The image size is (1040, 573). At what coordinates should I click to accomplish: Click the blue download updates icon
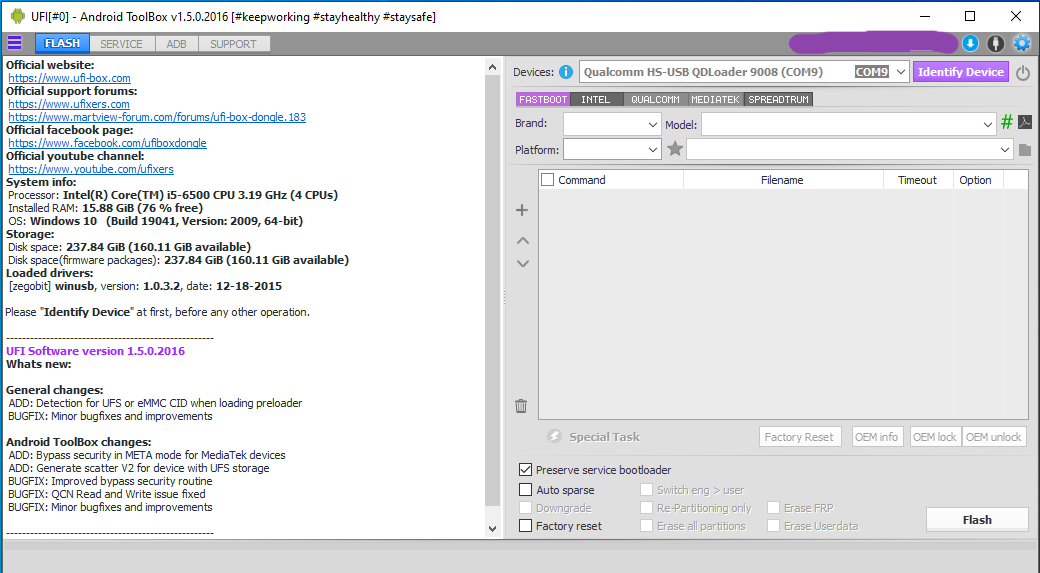click(970, 43)
